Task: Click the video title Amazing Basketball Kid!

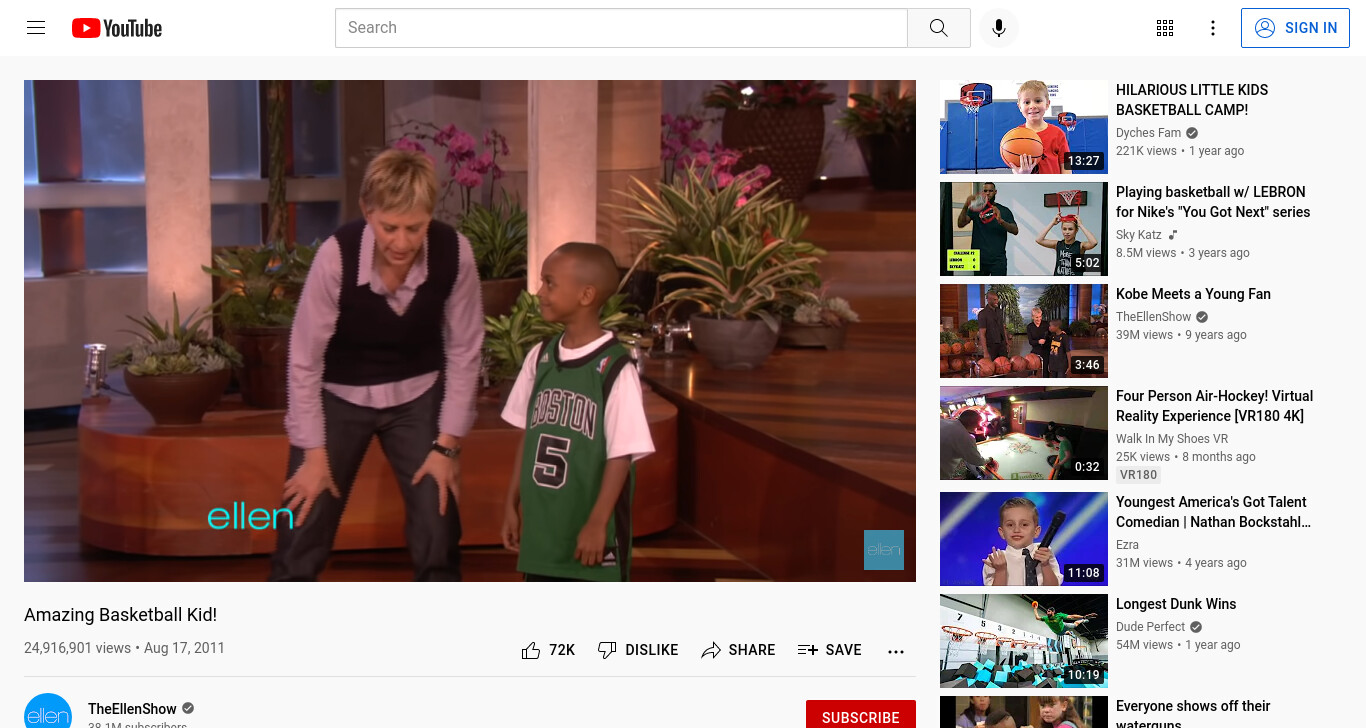Action: pyautogui.click(x=120, y=615)
